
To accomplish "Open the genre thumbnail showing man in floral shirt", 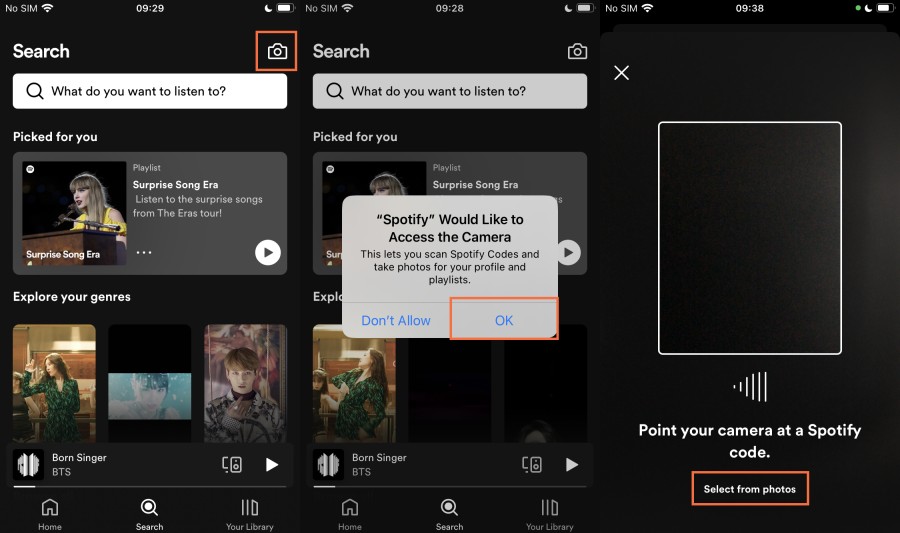I will [245, 383].
